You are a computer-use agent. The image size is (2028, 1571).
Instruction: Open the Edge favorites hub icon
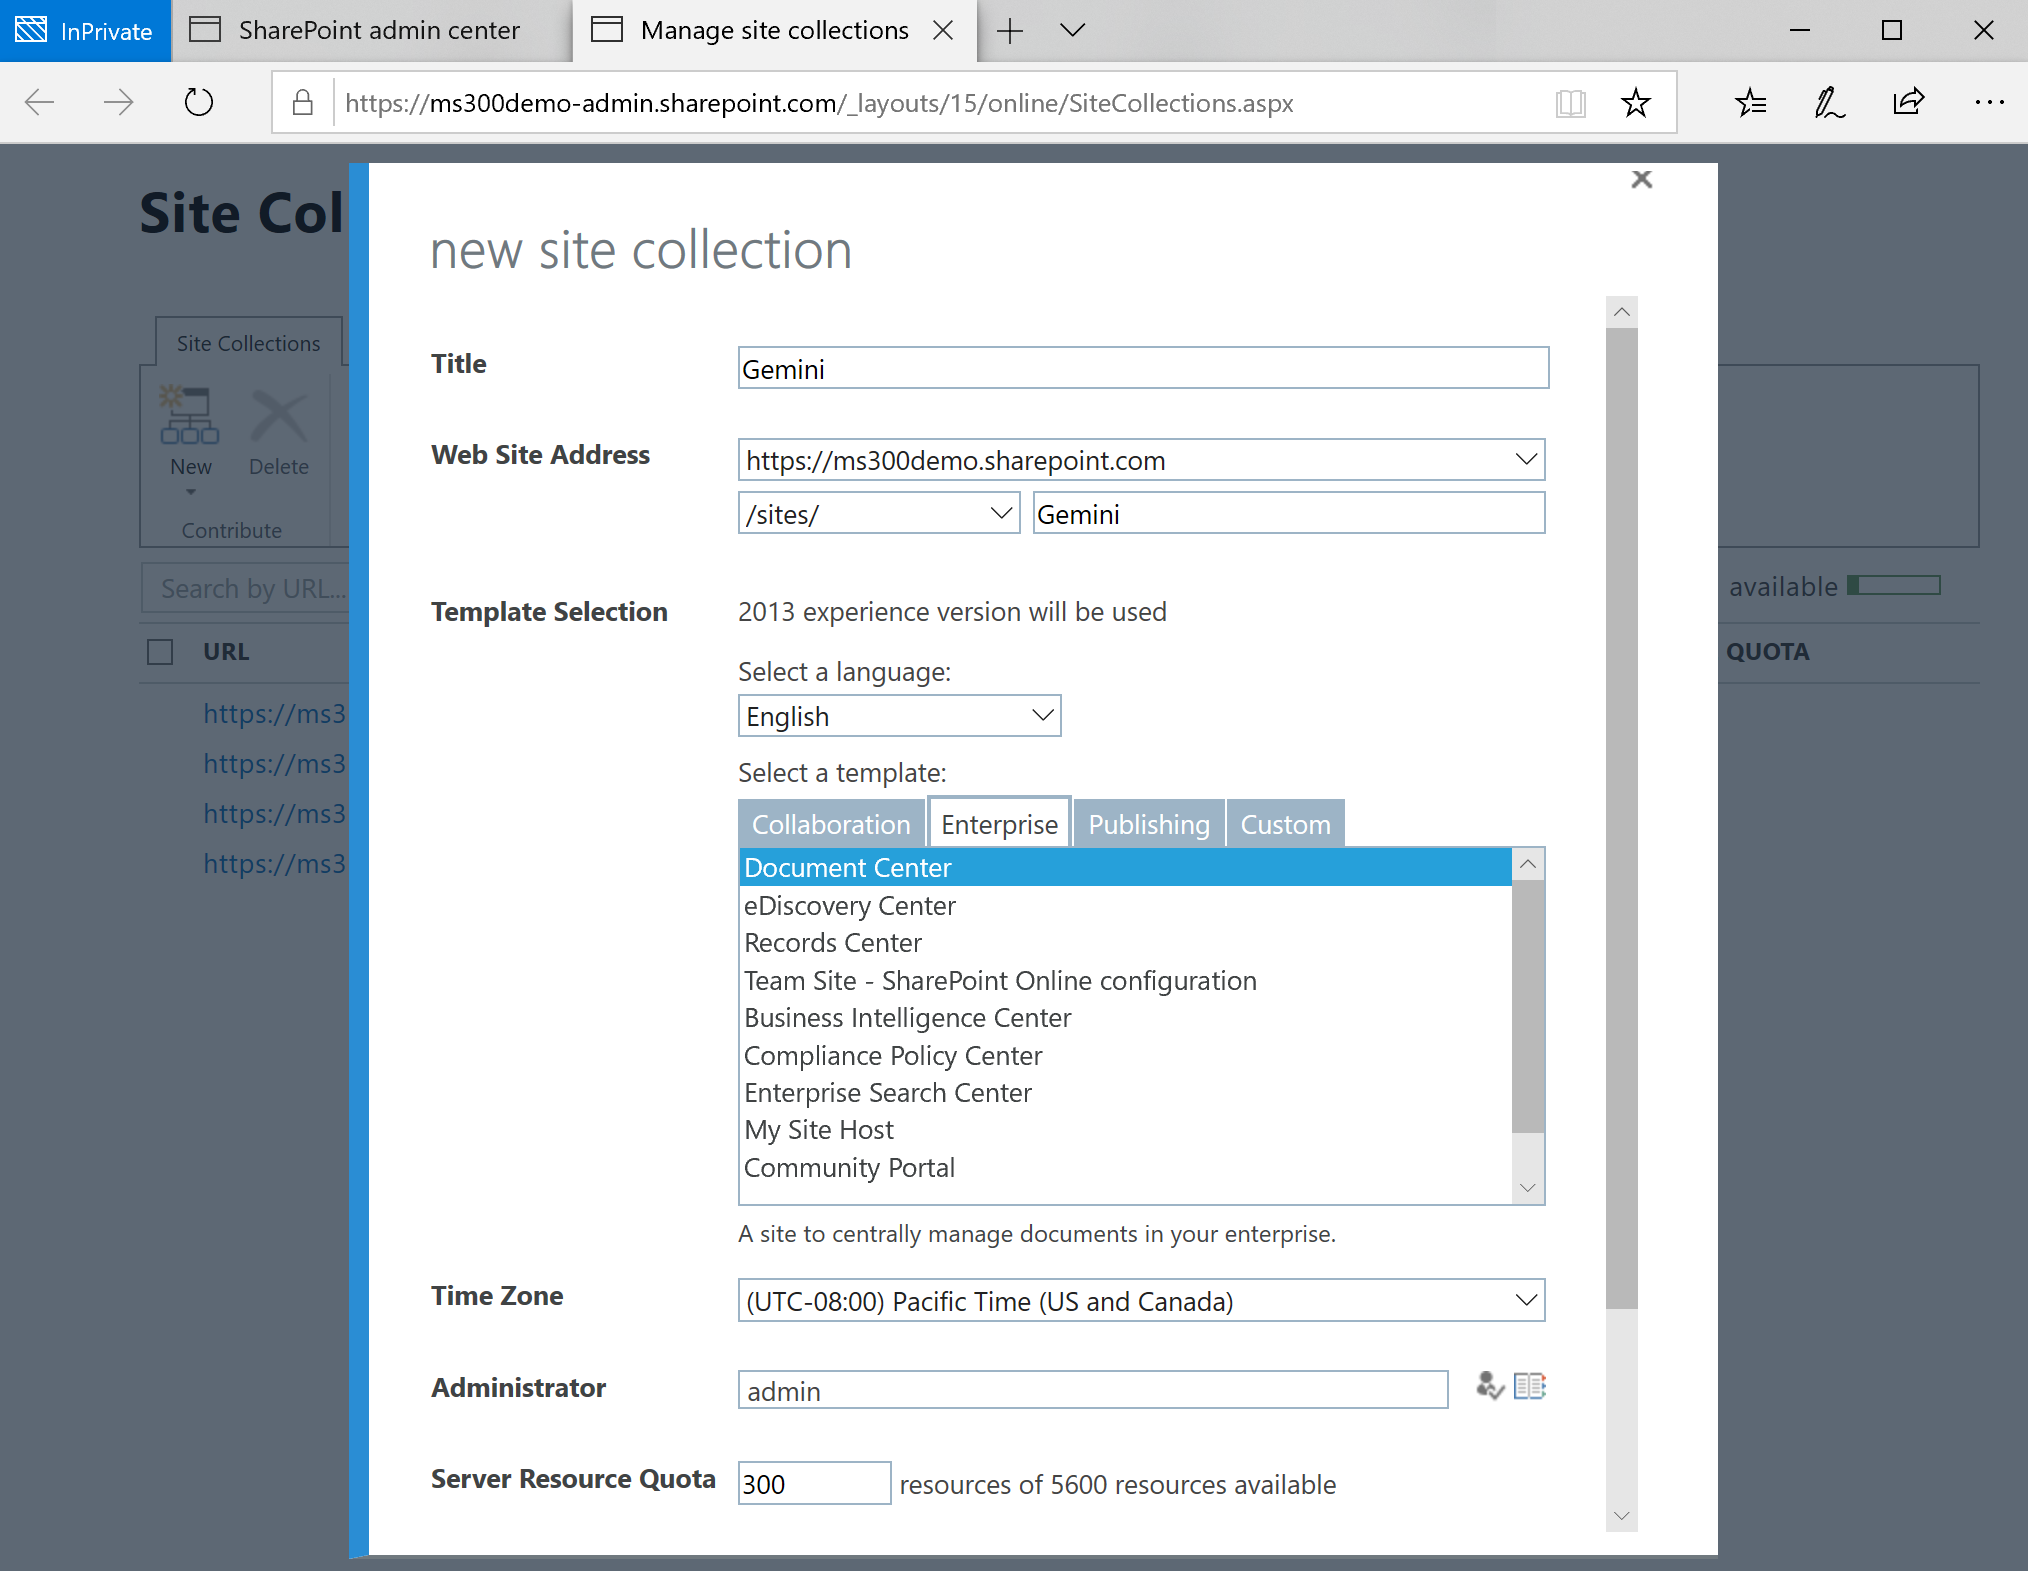[1751, 102]
